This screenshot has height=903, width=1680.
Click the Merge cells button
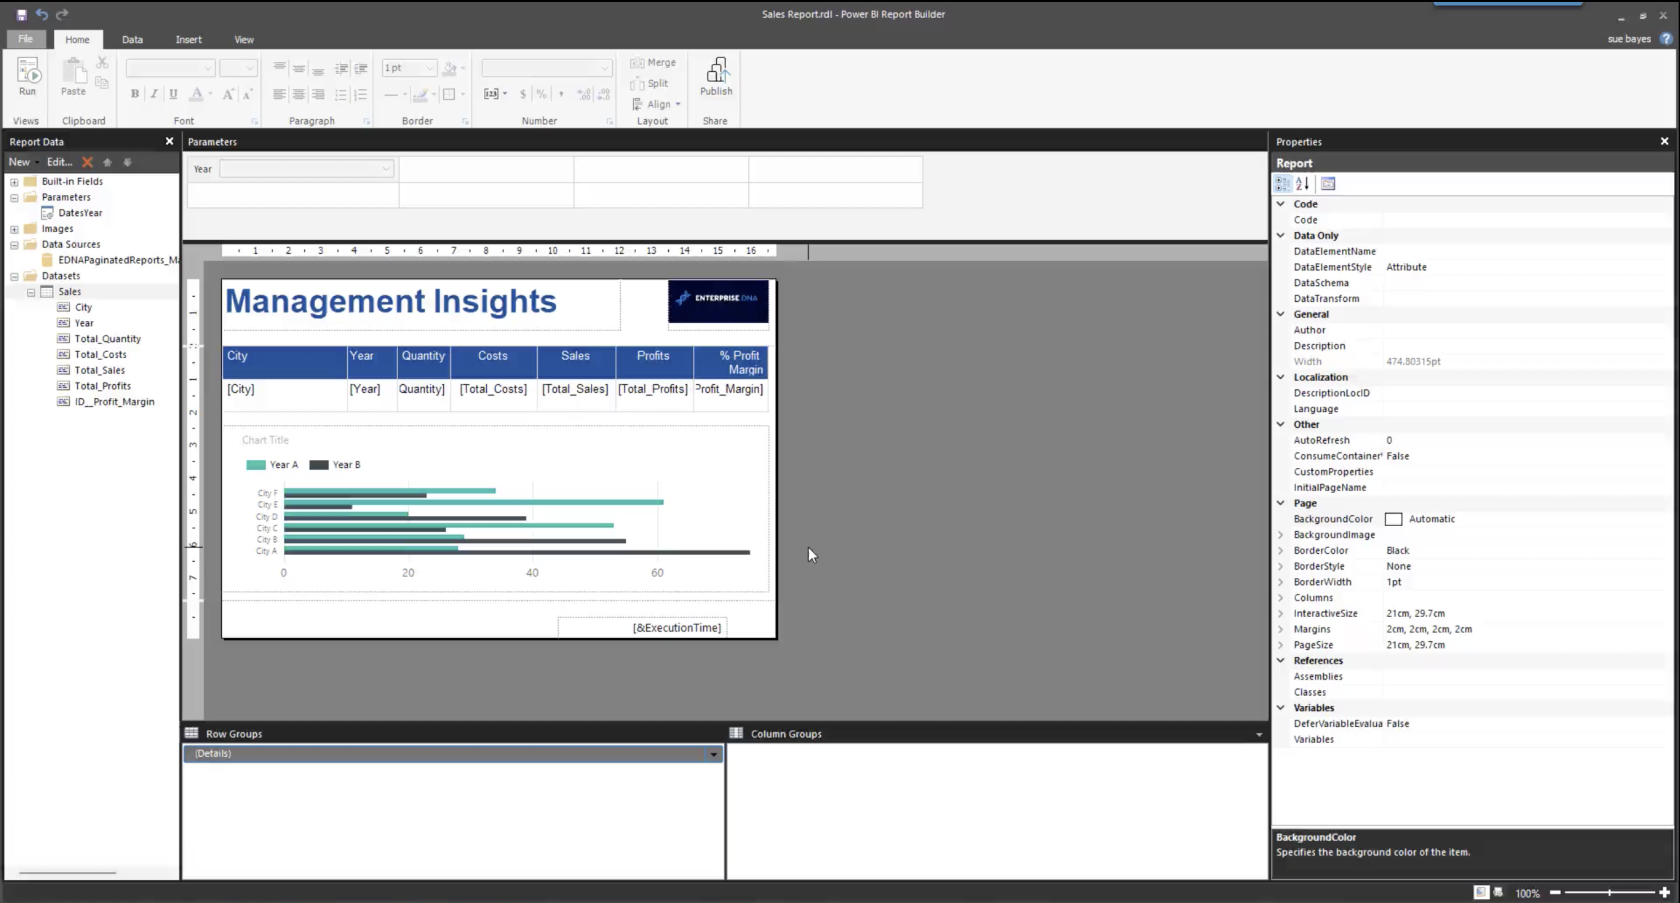tap(654, 63)
